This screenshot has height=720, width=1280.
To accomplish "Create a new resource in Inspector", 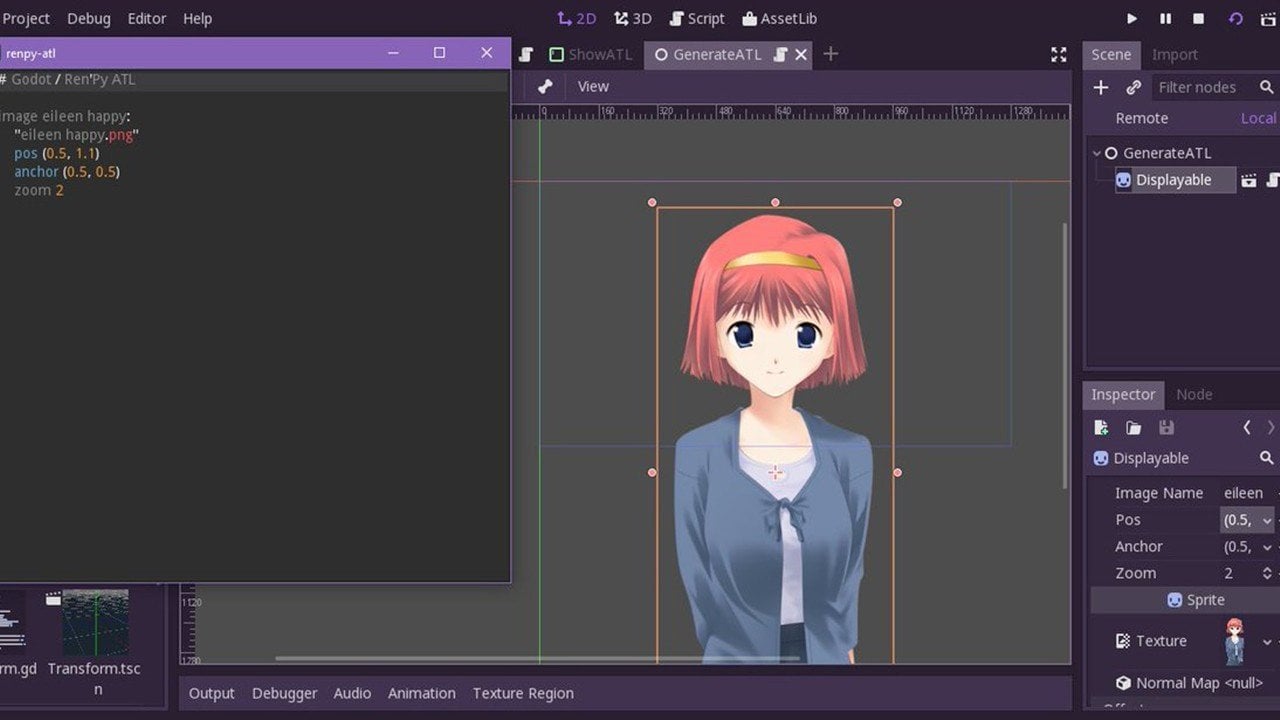I will pyautogui.click(x=1101, y=428).
